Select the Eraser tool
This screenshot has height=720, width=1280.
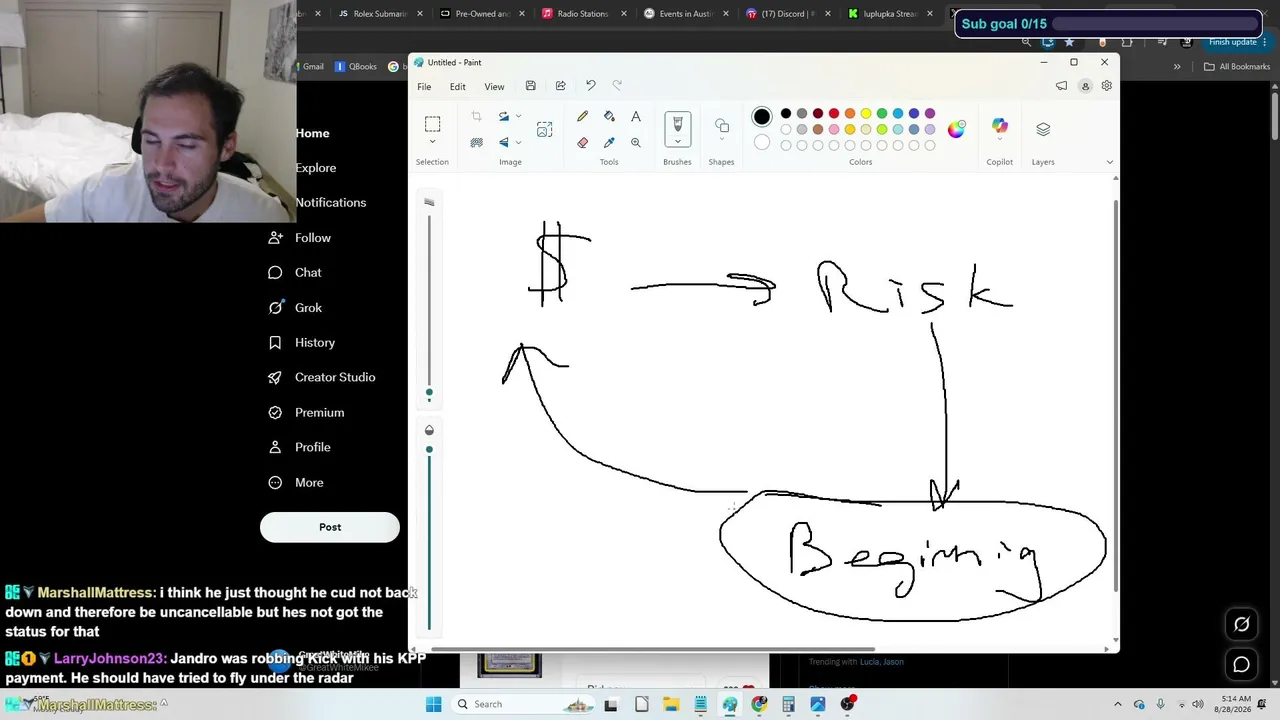click(x=582, y=143)
